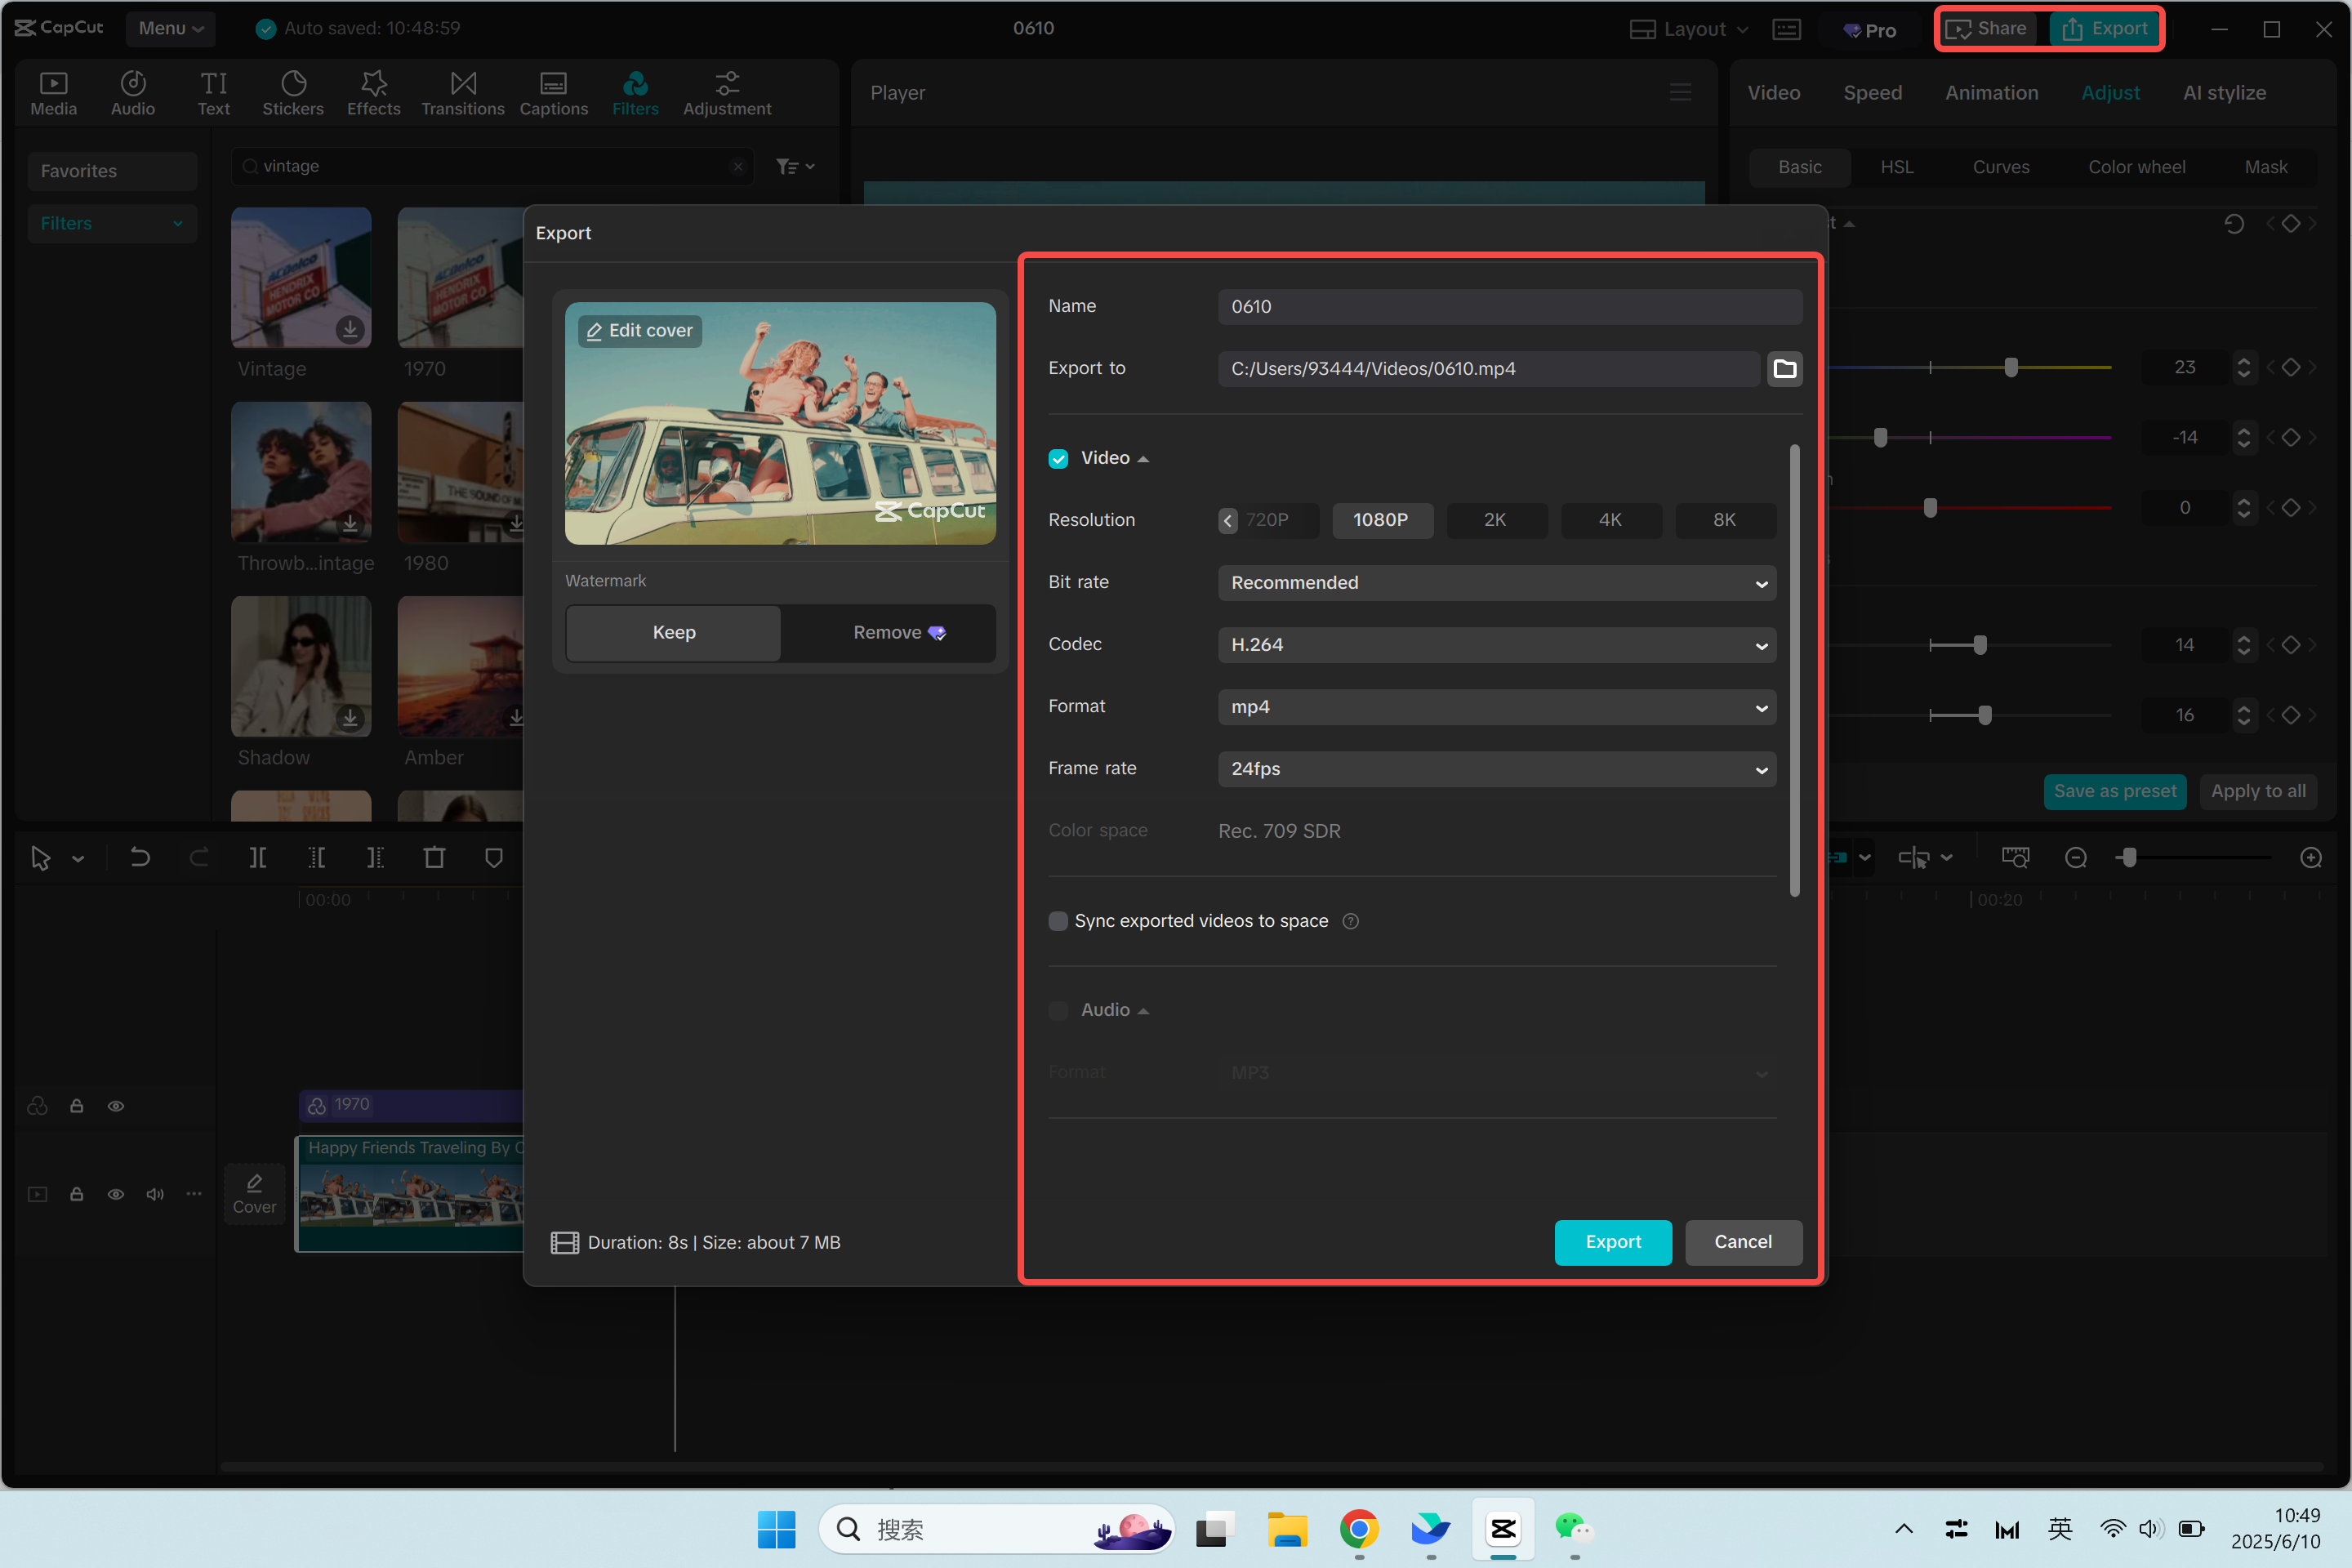Select the Vintage filter thumbnail
The width and height of the screenshot is (2352, 1568).
[x=300, y=278]
